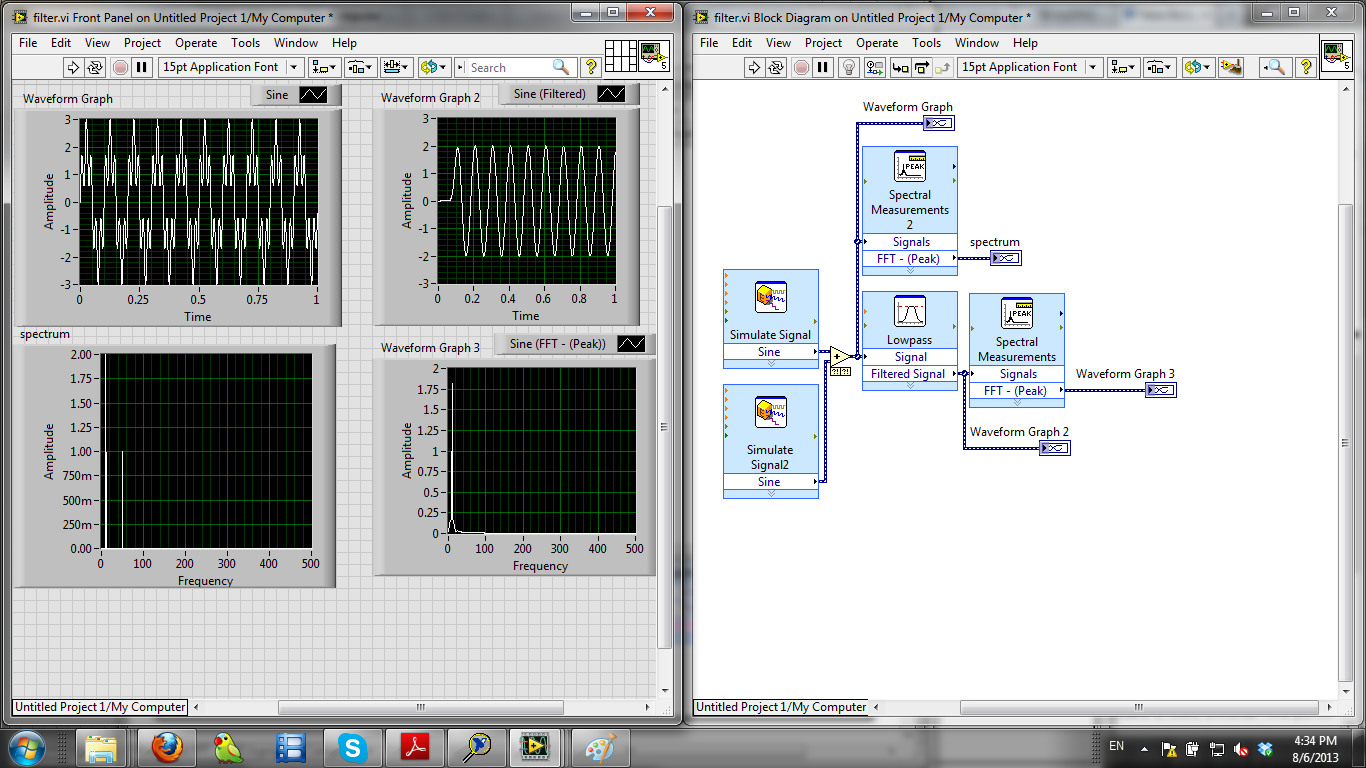This screenshot has height=768, width=1366.
Task: Click connector pane grid on Front Panel
Action: (x=621, y=55)
